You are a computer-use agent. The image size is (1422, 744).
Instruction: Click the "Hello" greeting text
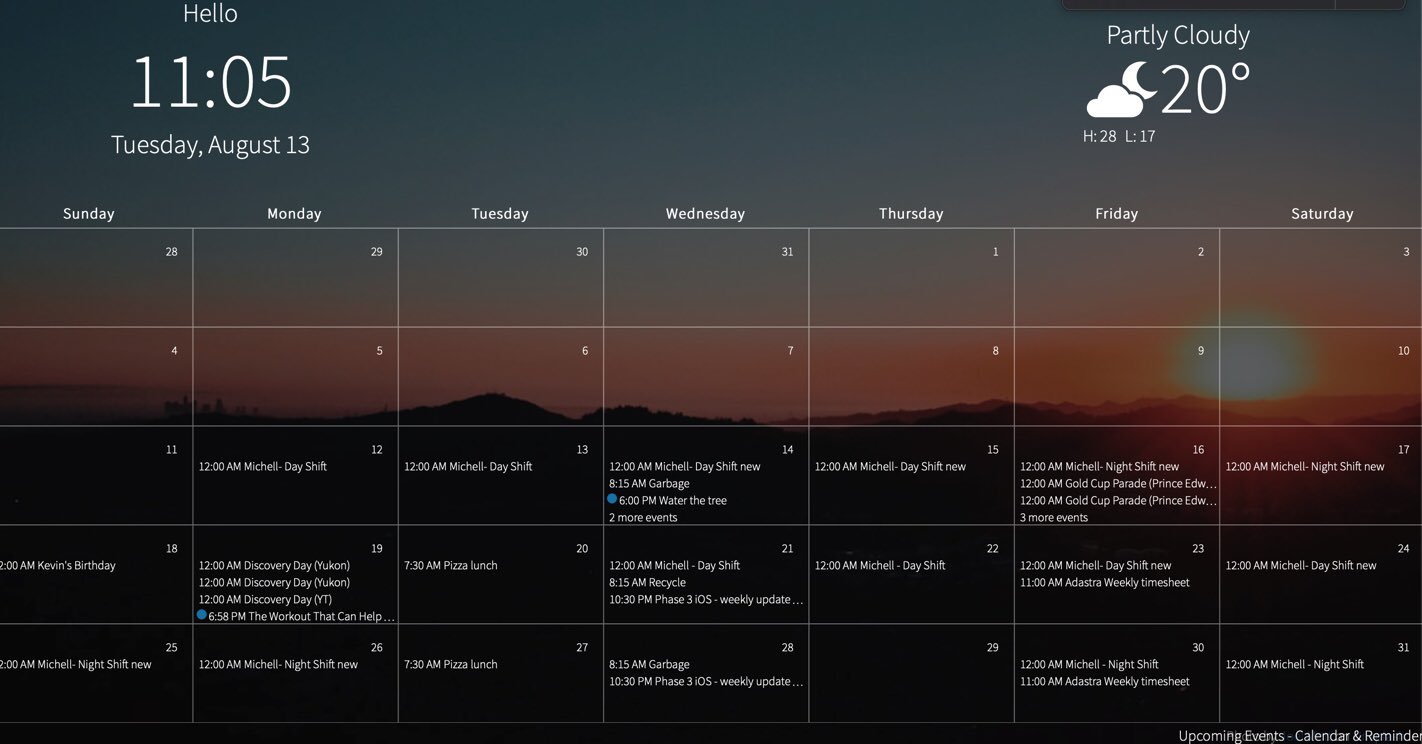pos(210,13)
